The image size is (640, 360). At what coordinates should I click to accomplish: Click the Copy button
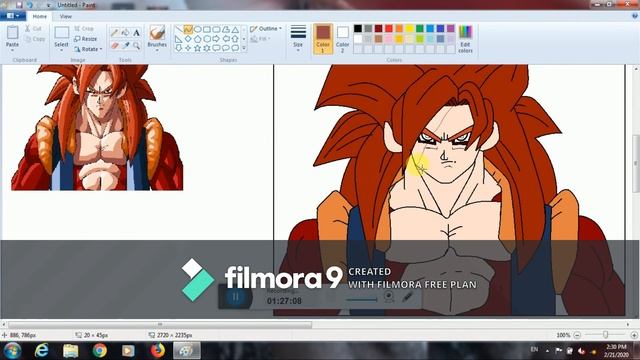pyautogui.click(x=35, y=39)
